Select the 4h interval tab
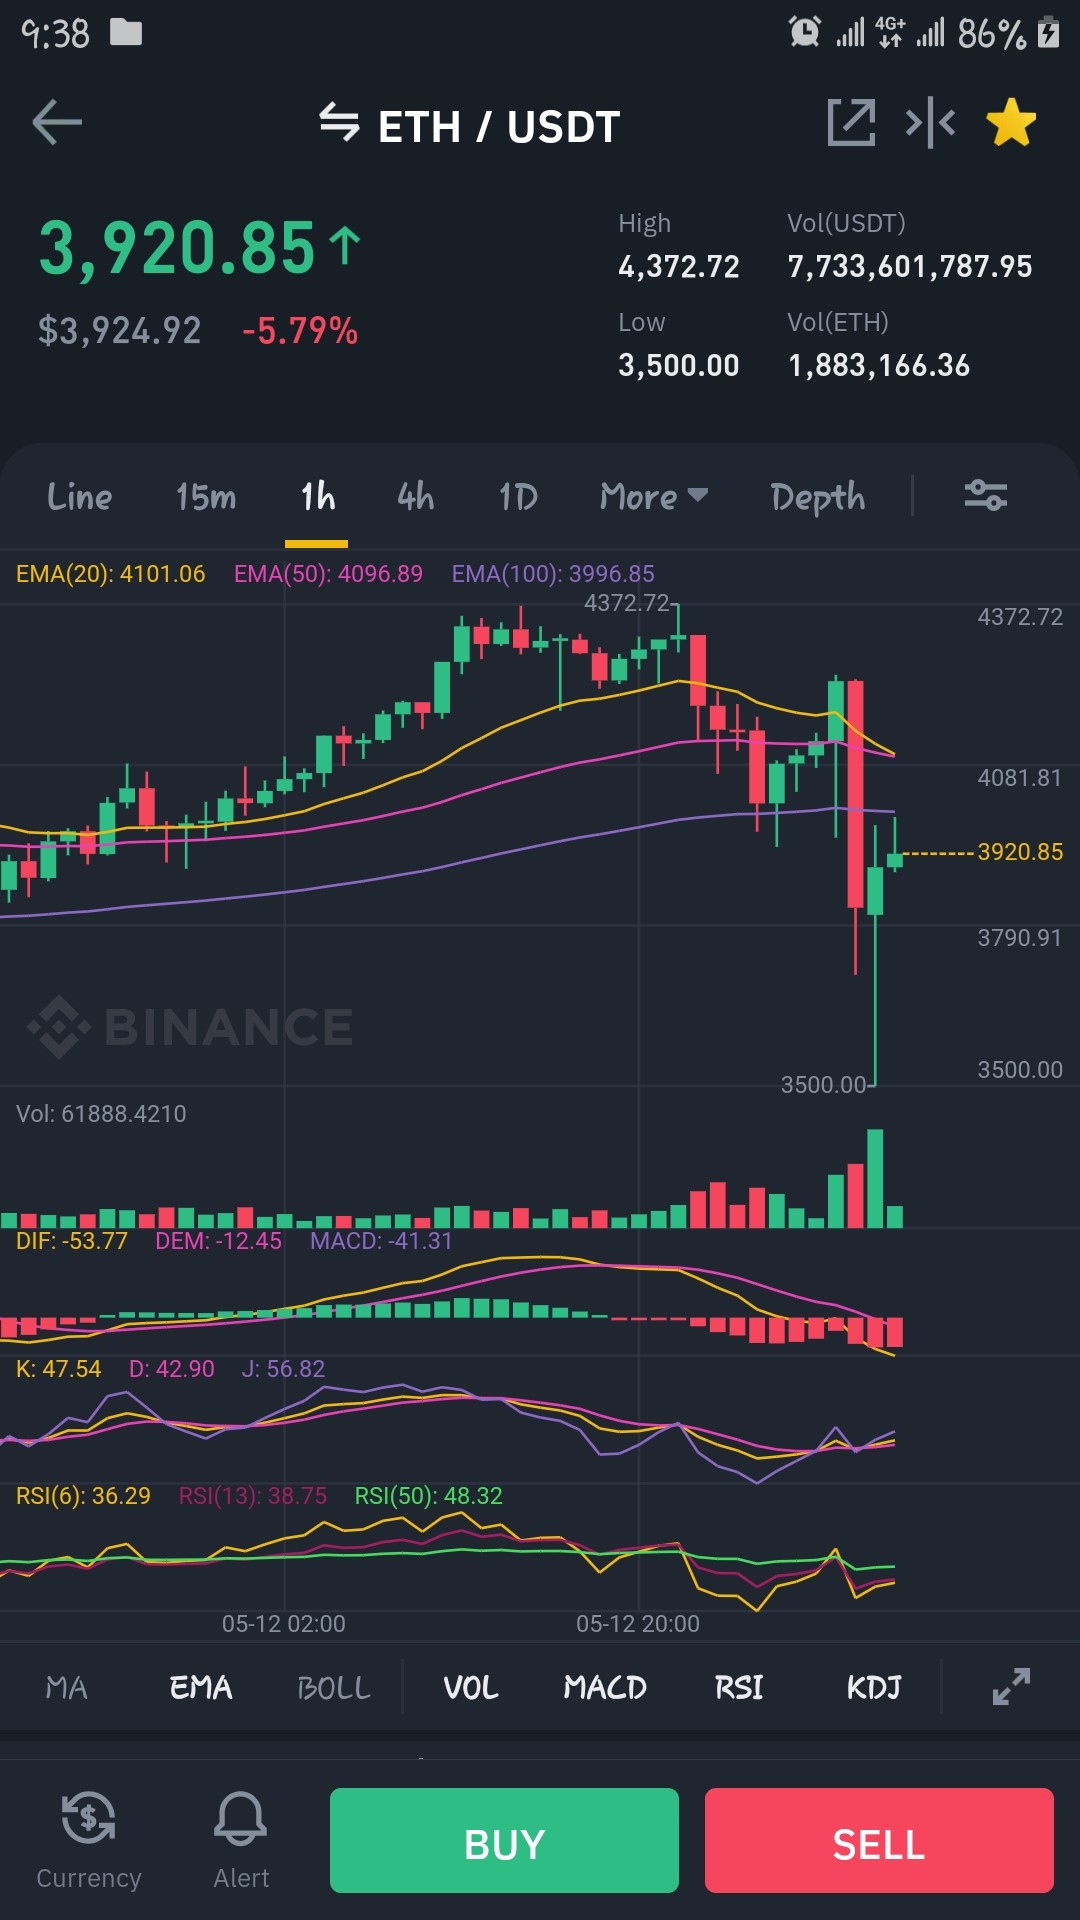 416,496
